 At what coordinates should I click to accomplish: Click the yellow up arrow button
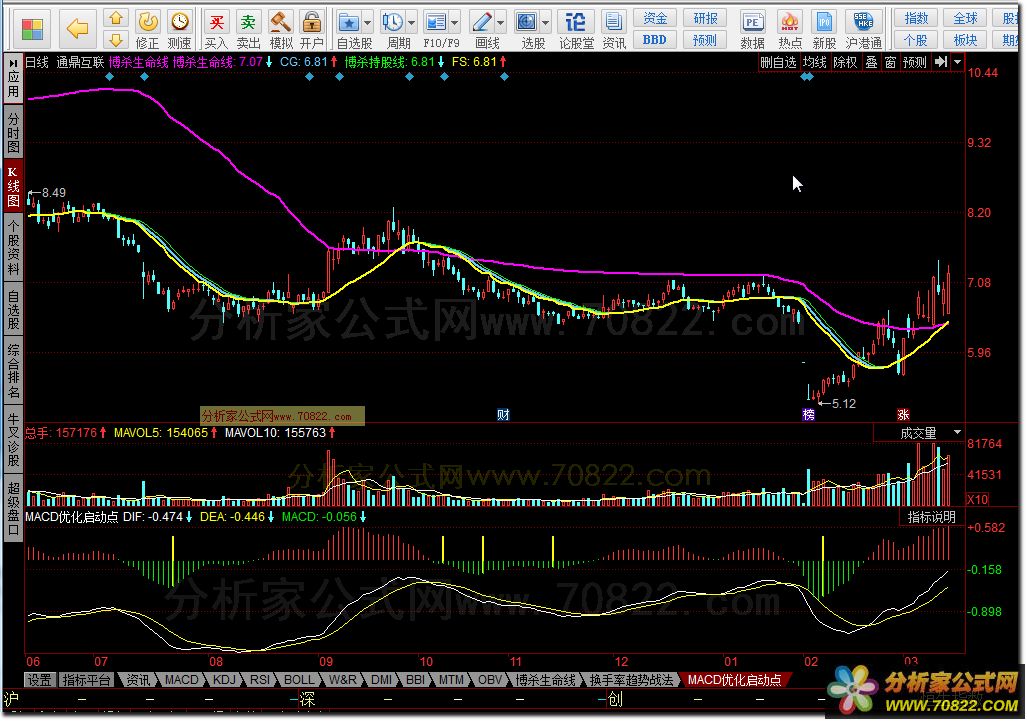tap(116, 18)
